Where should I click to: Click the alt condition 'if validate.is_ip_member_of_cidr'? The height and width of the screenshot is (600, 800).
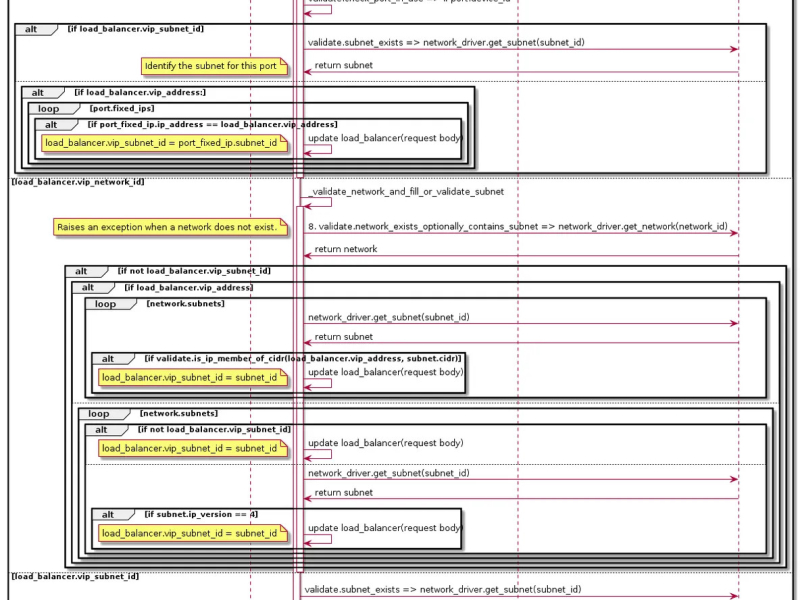[x=303, y=359]
